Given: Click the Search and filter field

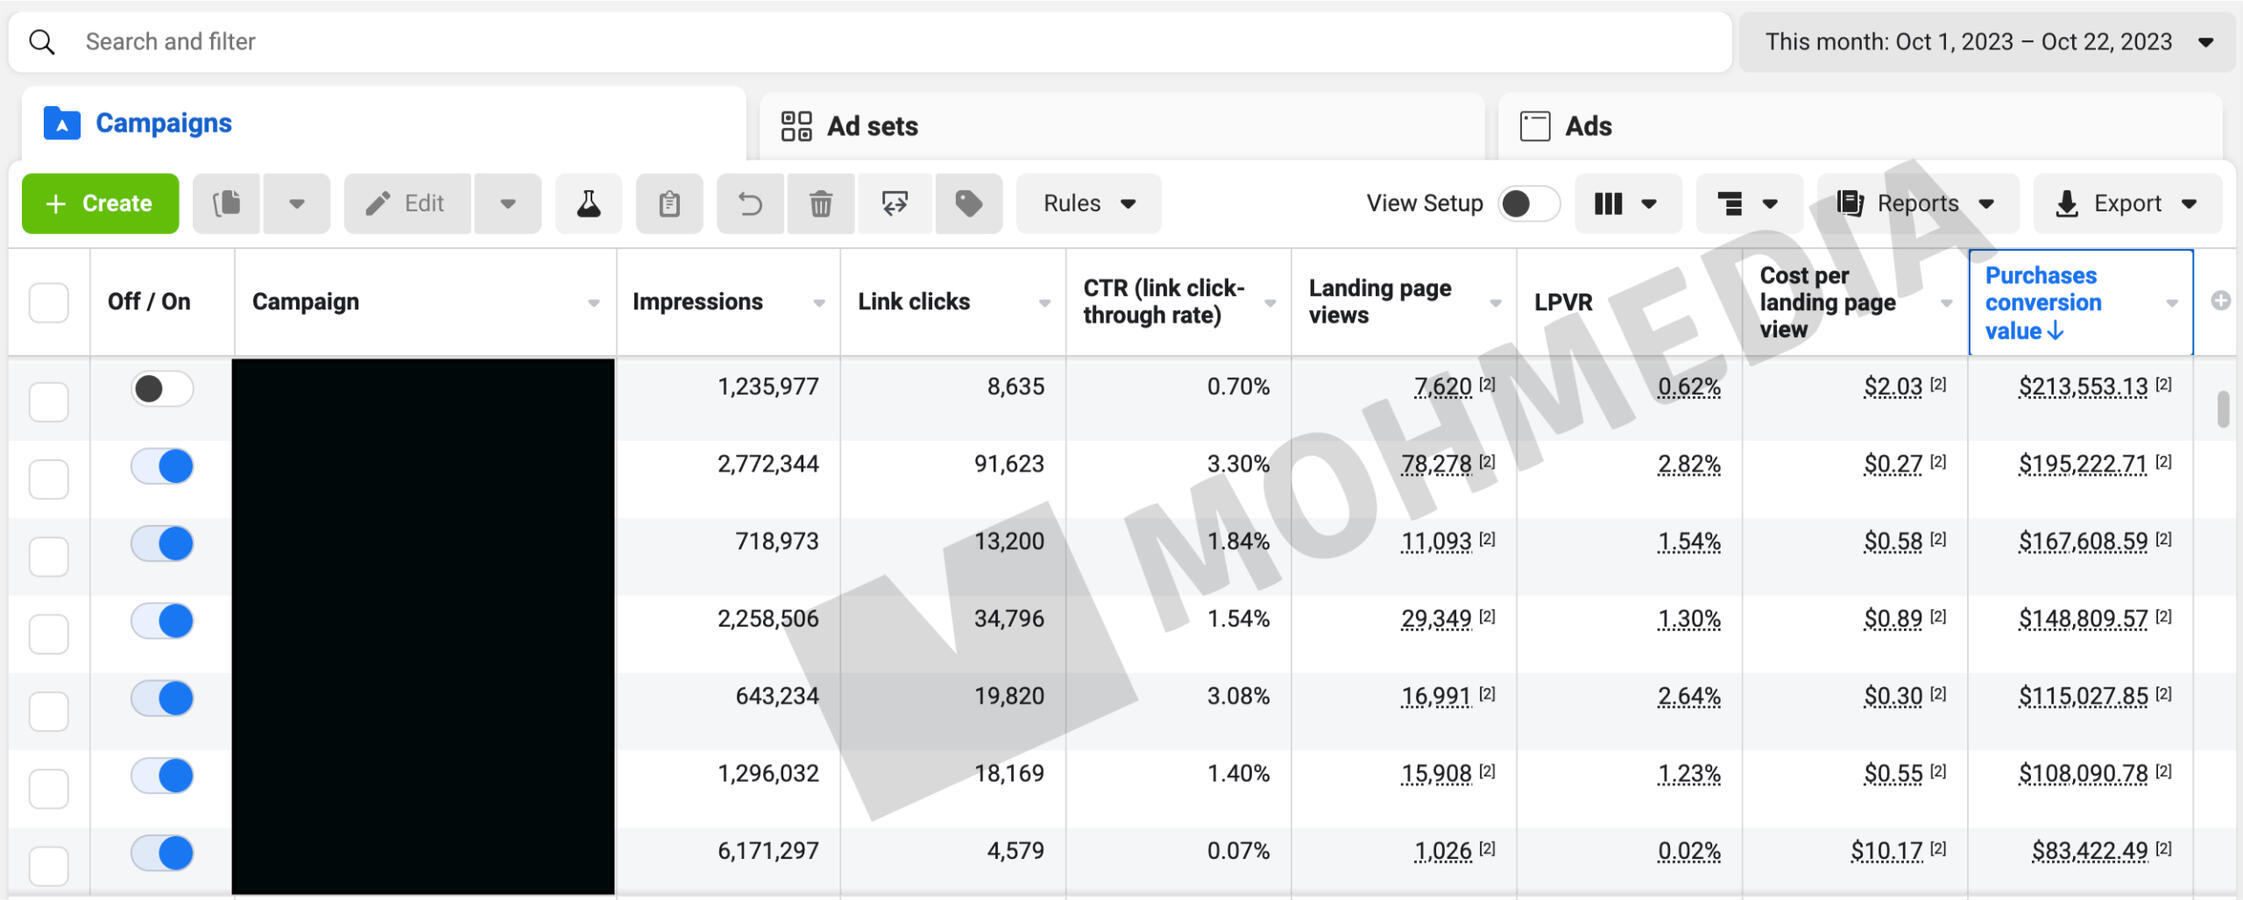Looking at the screenshot, I should [870, 42].
